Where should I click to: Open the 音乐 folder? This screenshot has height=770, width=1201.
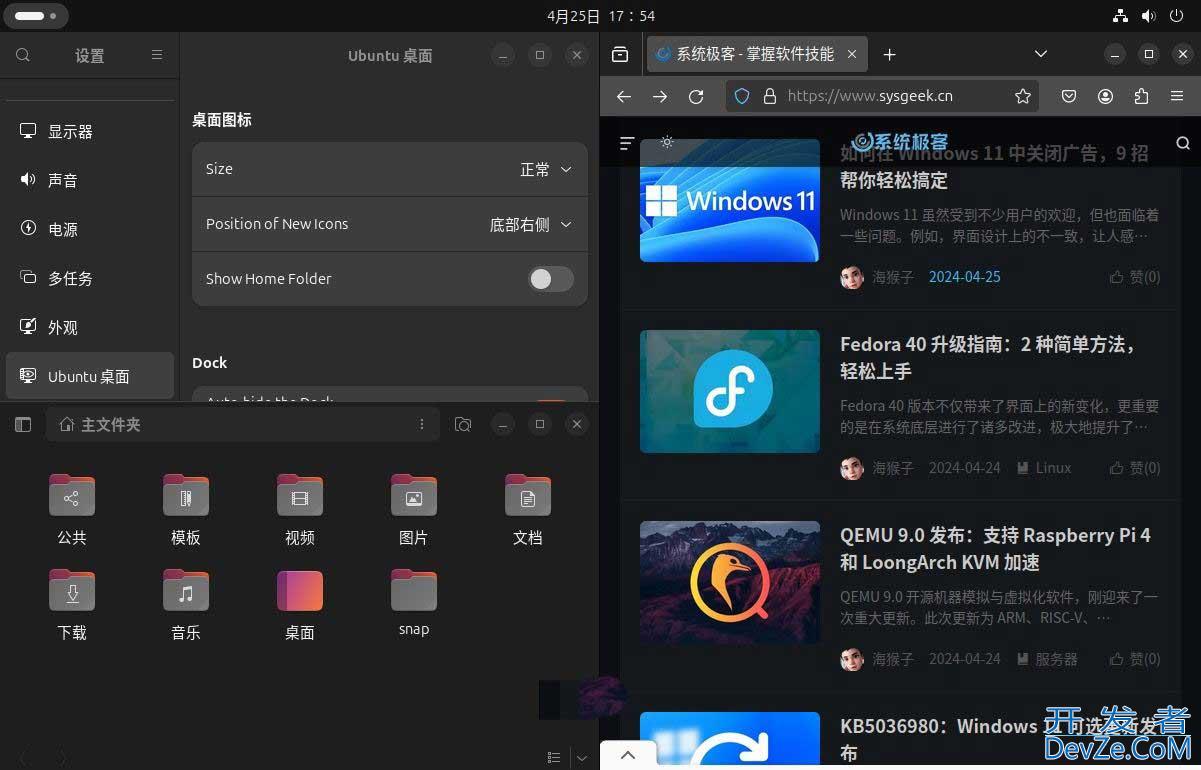coord(186,605)
